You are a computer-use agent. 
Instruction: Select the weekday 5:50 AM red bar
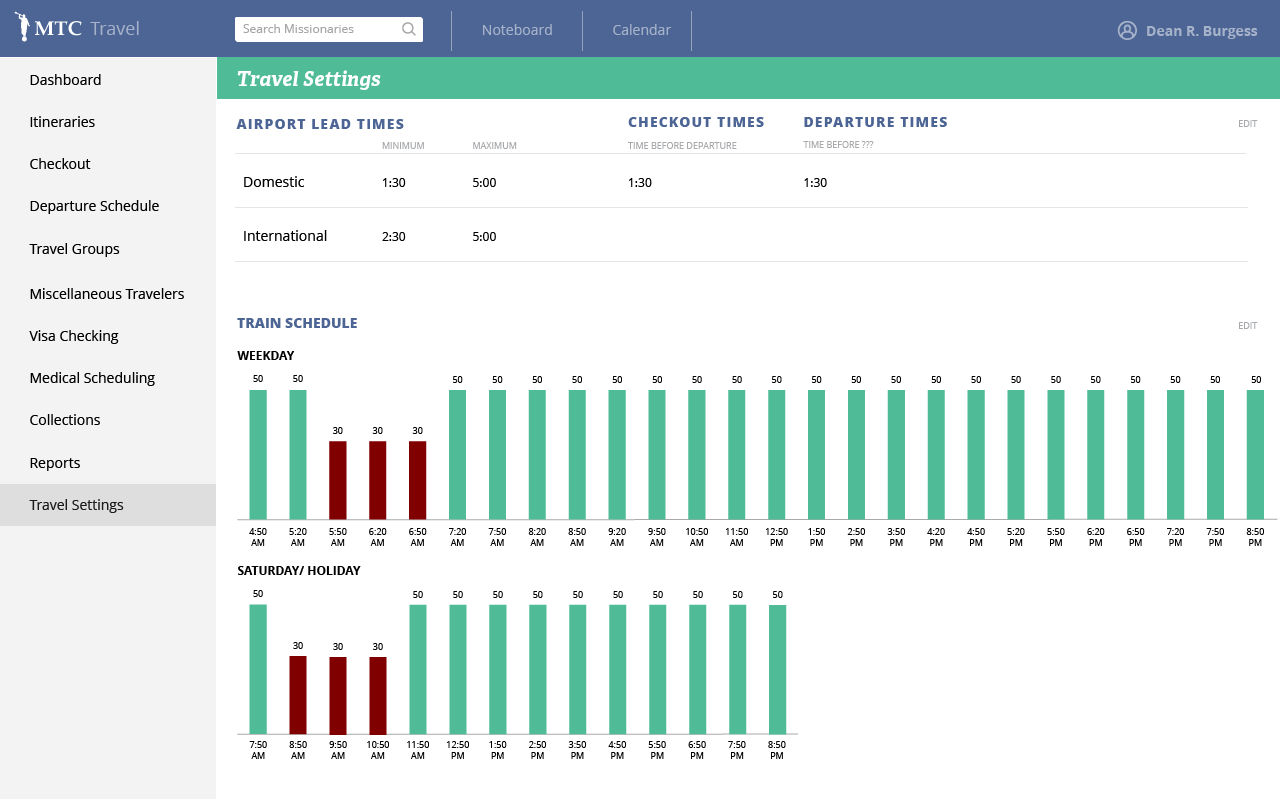pos(338,480)
